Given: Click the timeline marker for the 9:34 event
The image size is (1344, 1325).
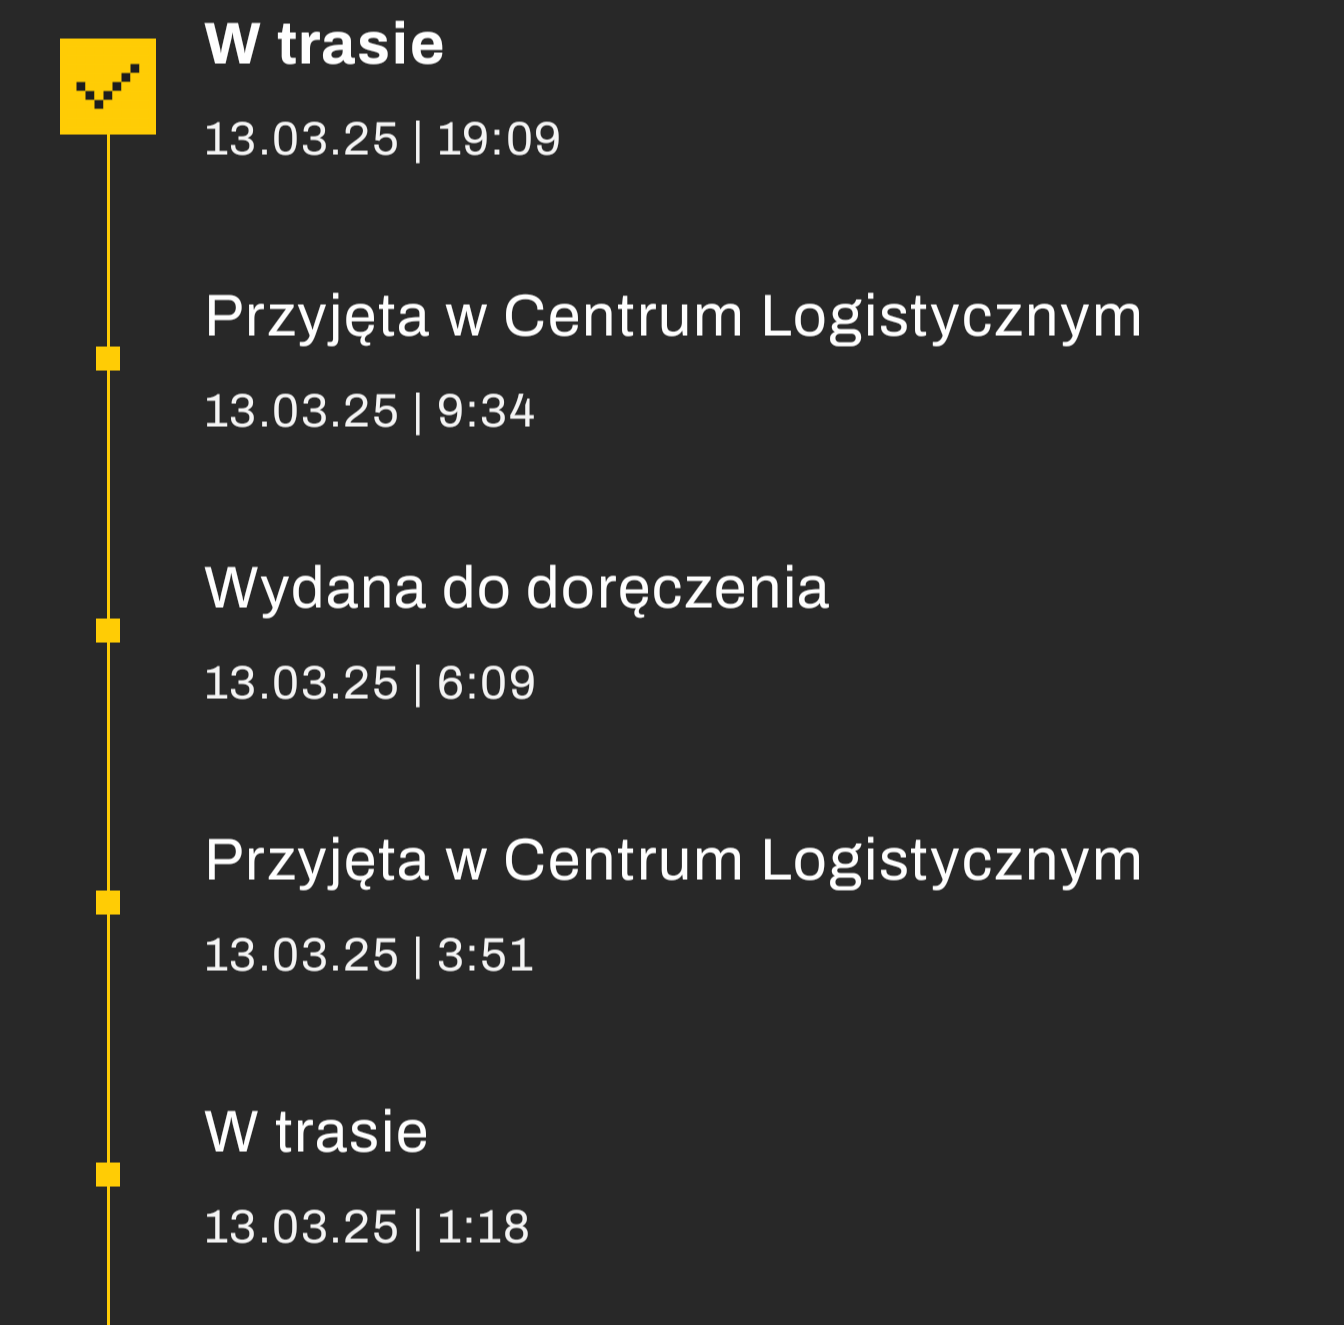Looking at the screenshot, I should coord(108,358).
